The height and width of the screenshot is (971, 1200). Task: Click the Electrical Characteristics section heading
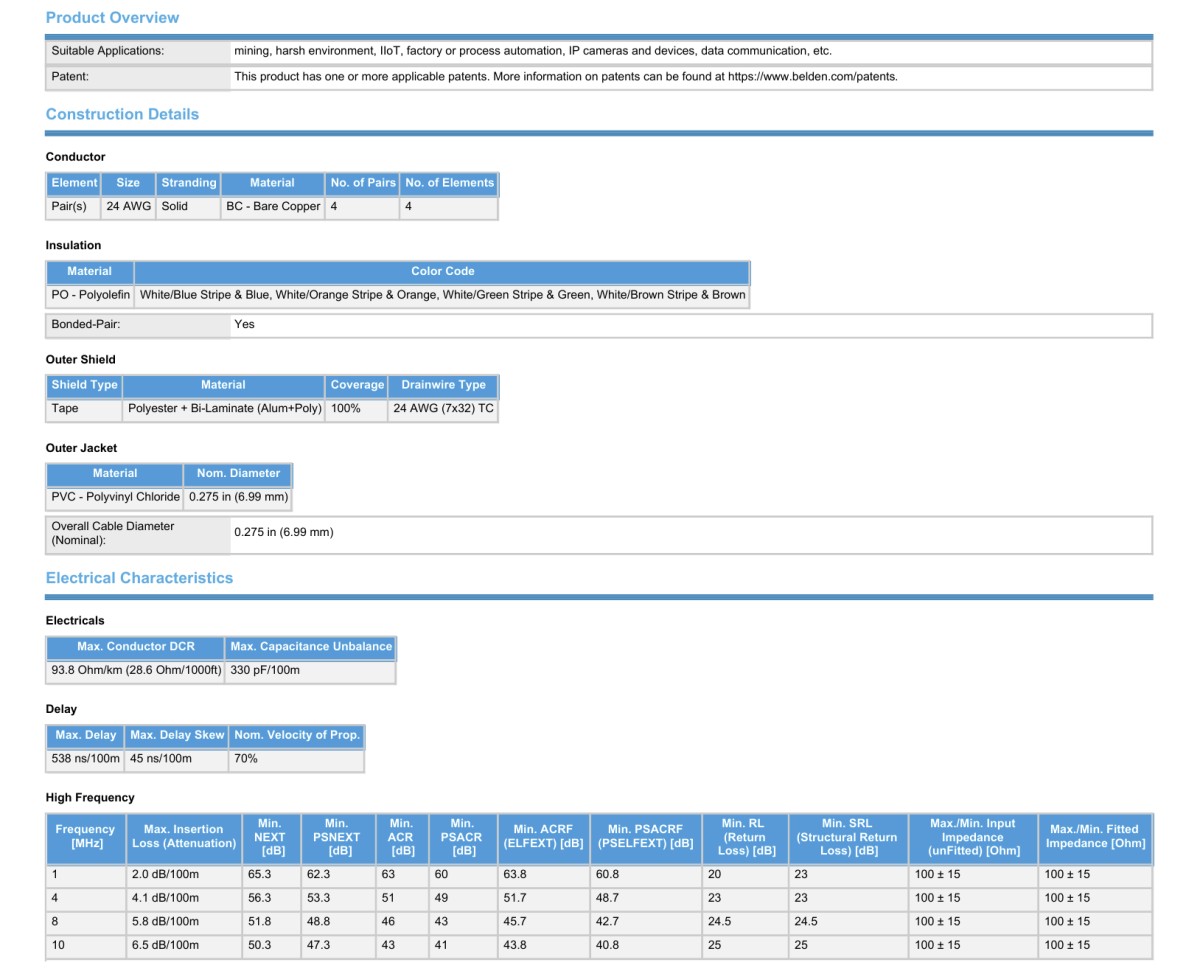coord(139,578)
